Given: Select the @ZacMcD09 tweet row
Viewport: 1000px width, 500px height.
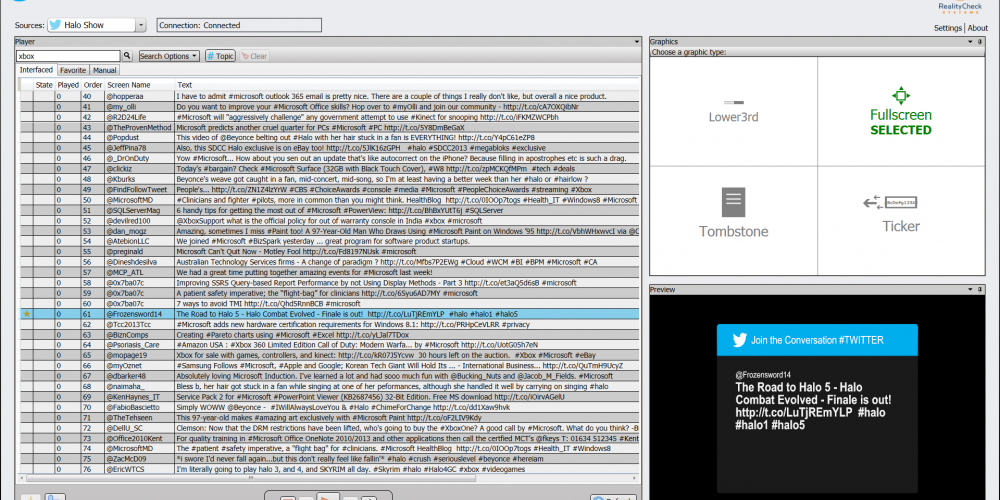Looking at the screenshot, I should (x=330, y=459).
